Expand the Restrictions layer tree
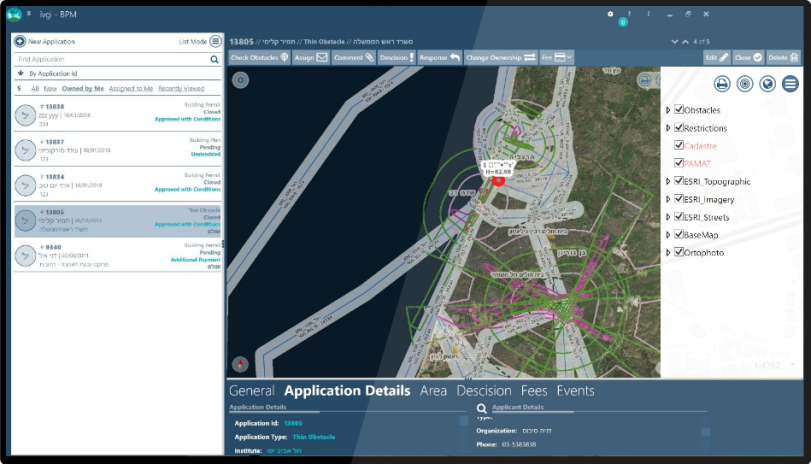811x464 pixels. pyautogui.click(x=668, y=128)
